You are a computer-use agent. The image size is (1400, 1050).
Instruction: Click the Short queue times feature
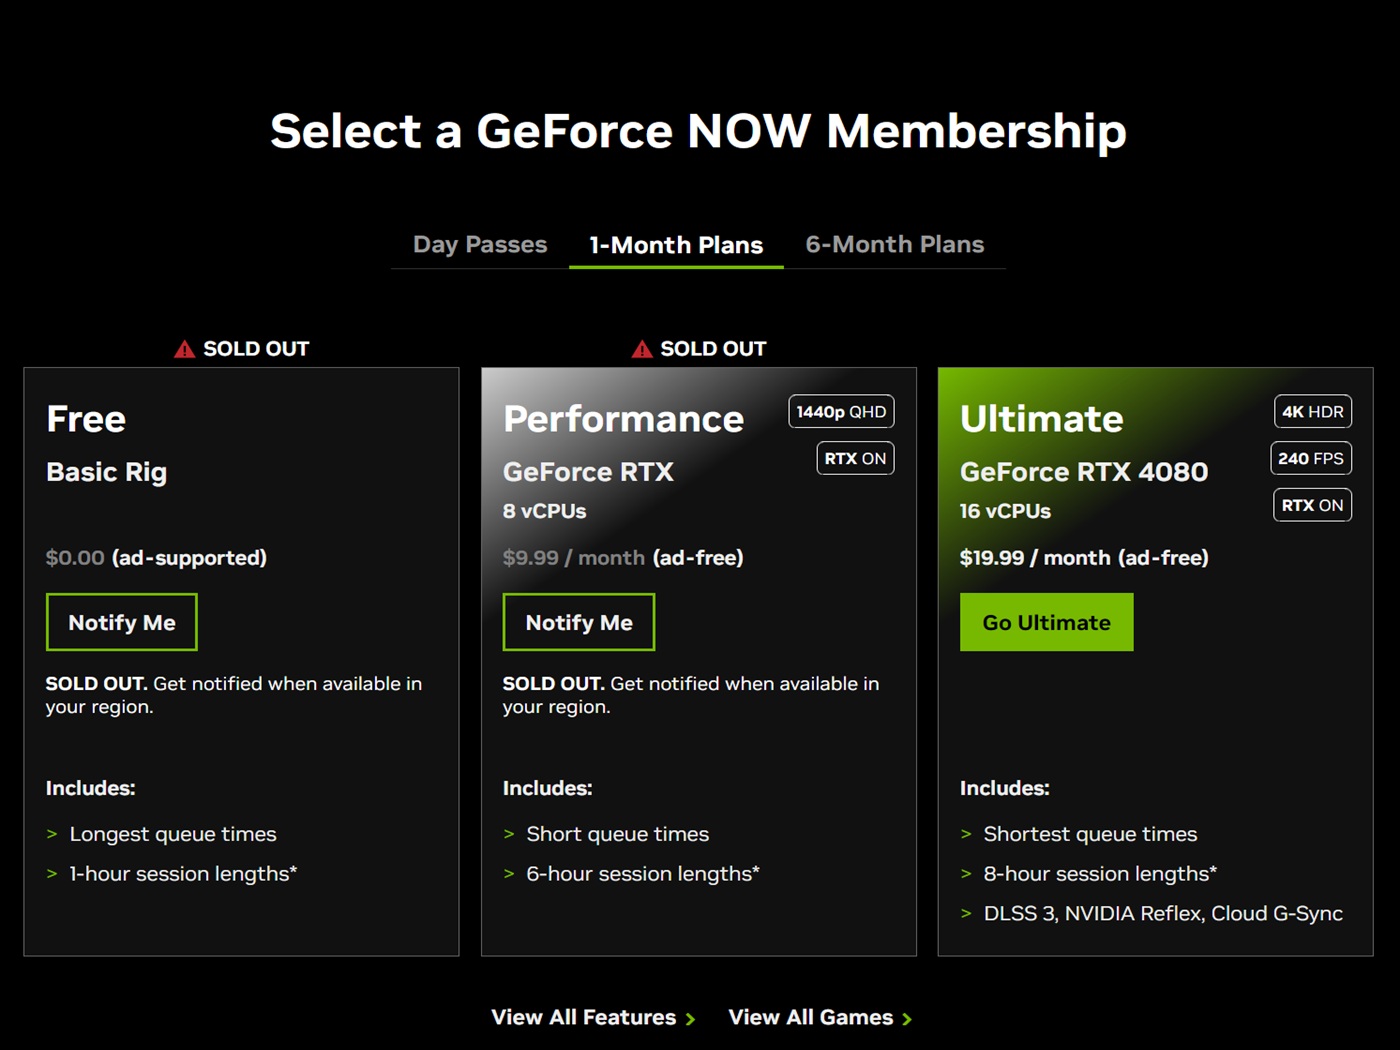tap(618, 834)
